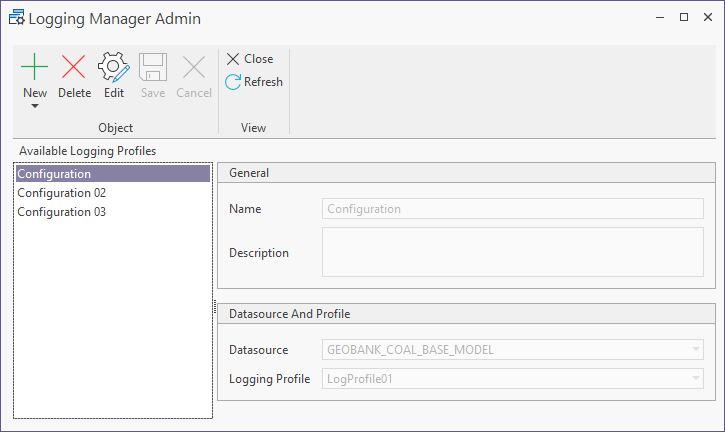Select Configuration 03 profile

[x=62, y=212]
